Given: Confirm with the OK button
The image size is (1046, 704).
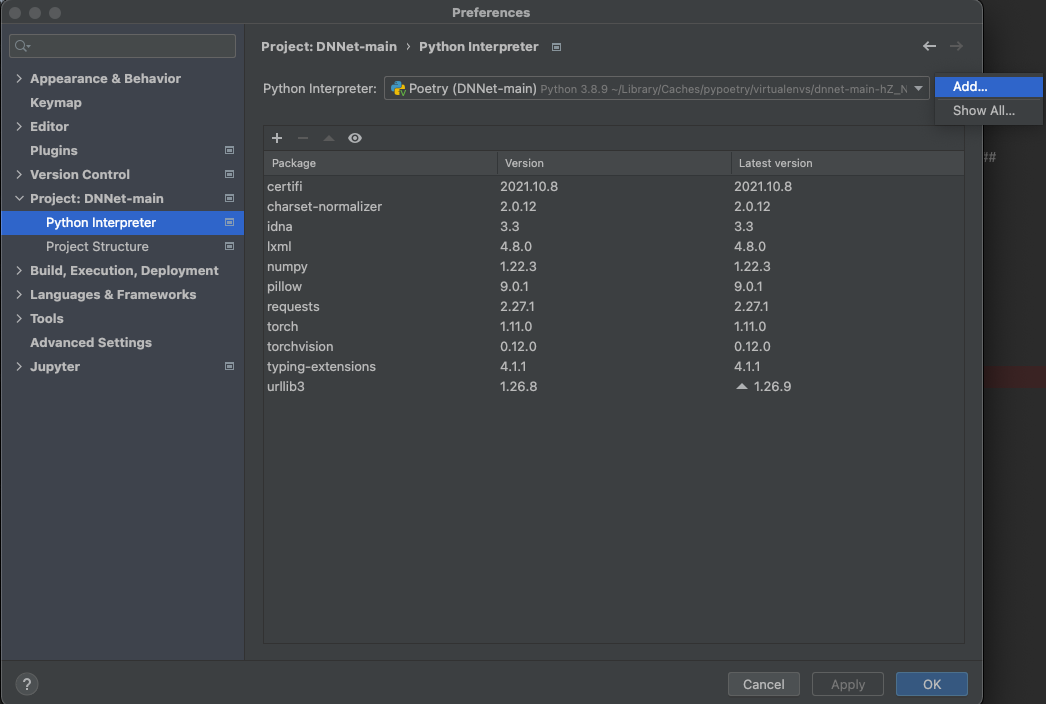Looking at the screenshot, I should point(932,684).
